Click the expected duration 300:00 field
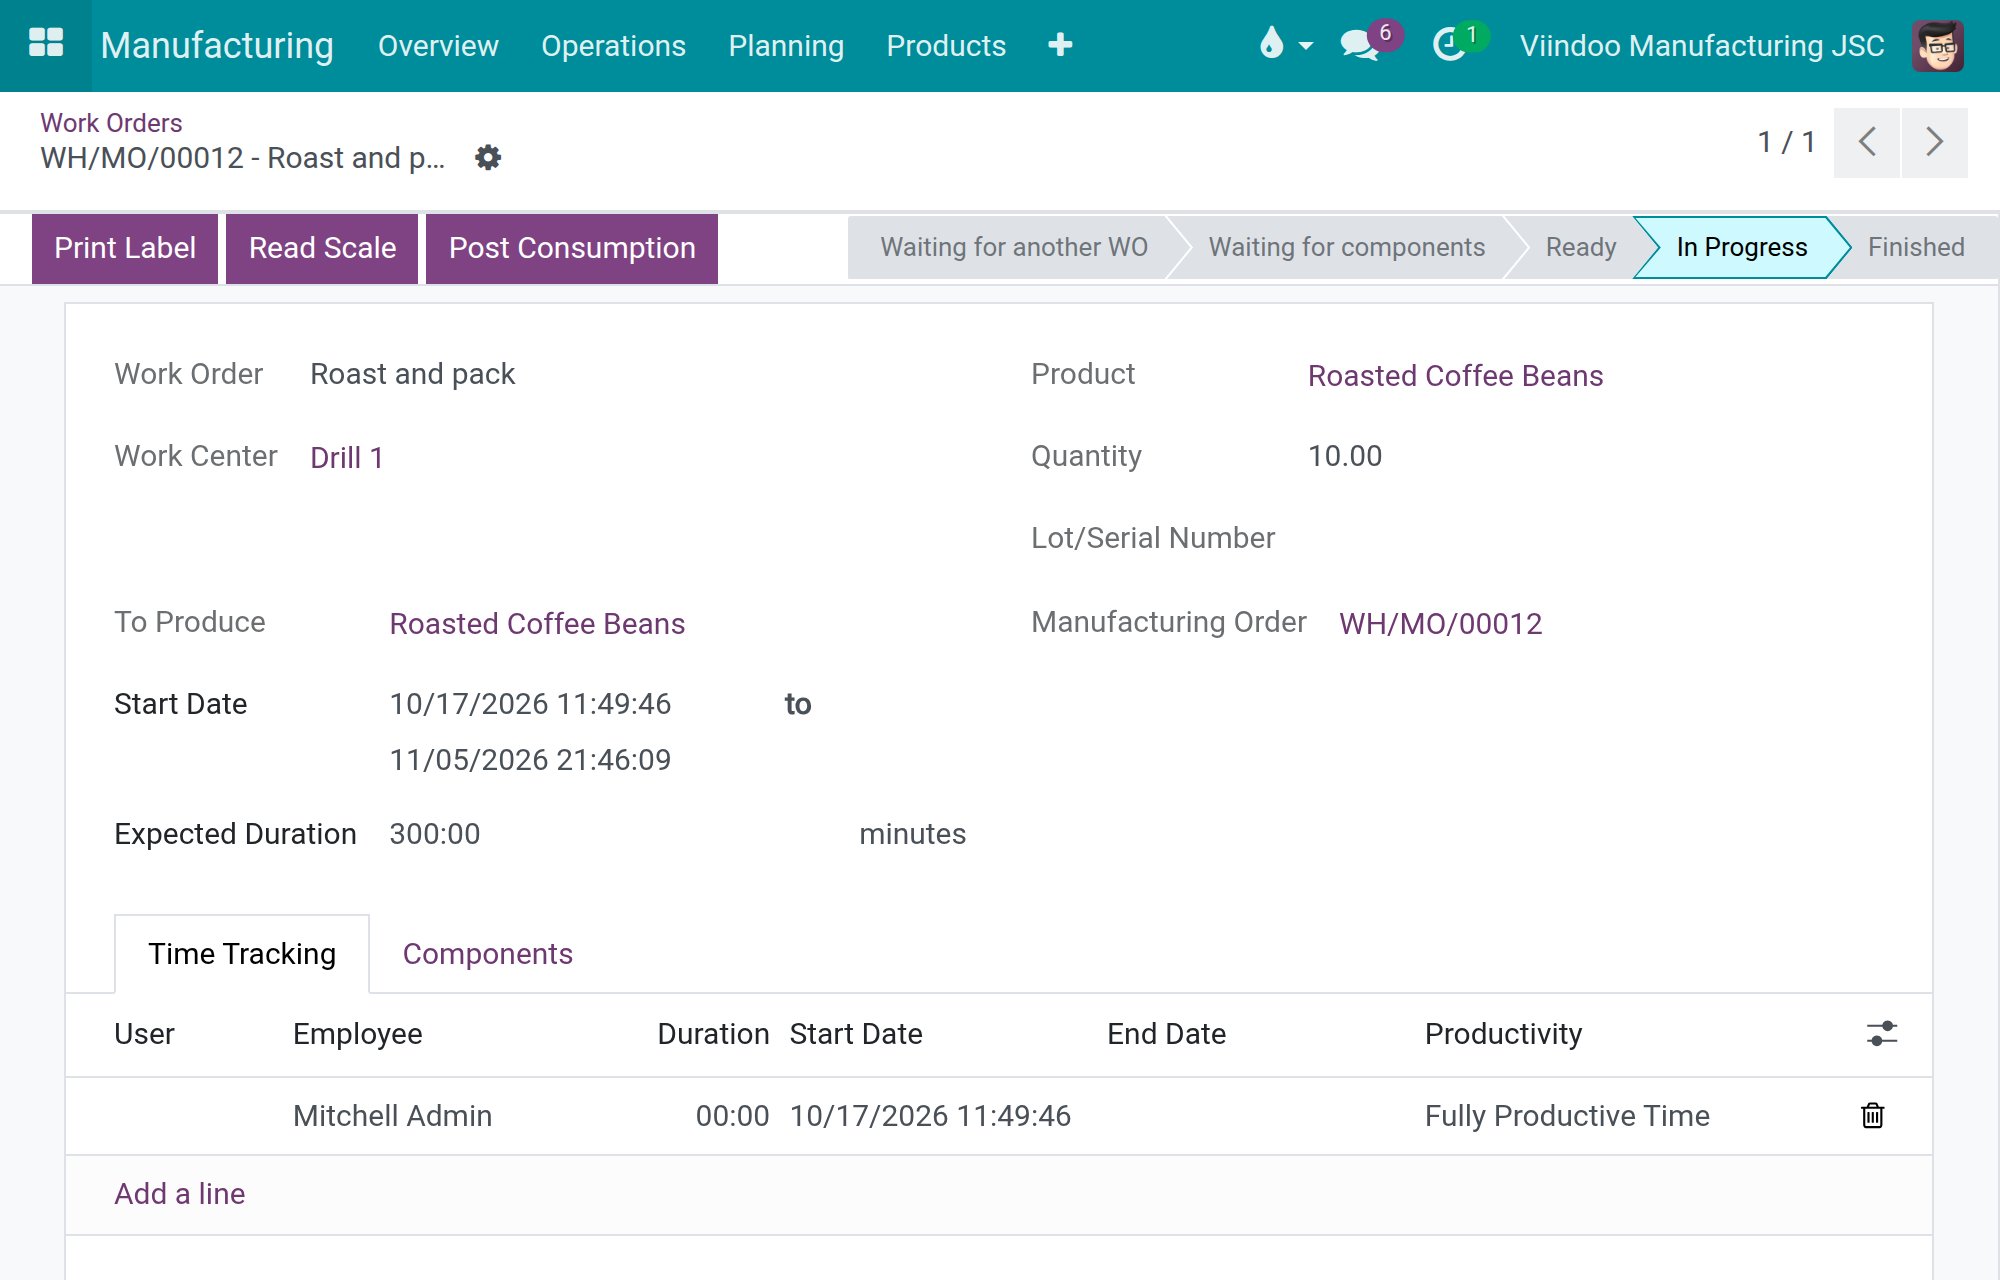 coord(435,834)
